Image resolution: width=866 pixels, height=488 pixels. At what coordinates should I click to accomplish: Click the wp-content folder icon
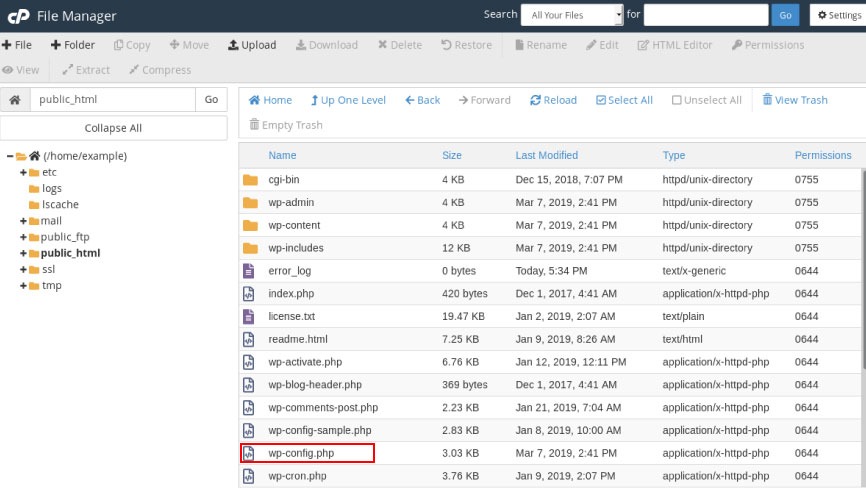[250, 225]
